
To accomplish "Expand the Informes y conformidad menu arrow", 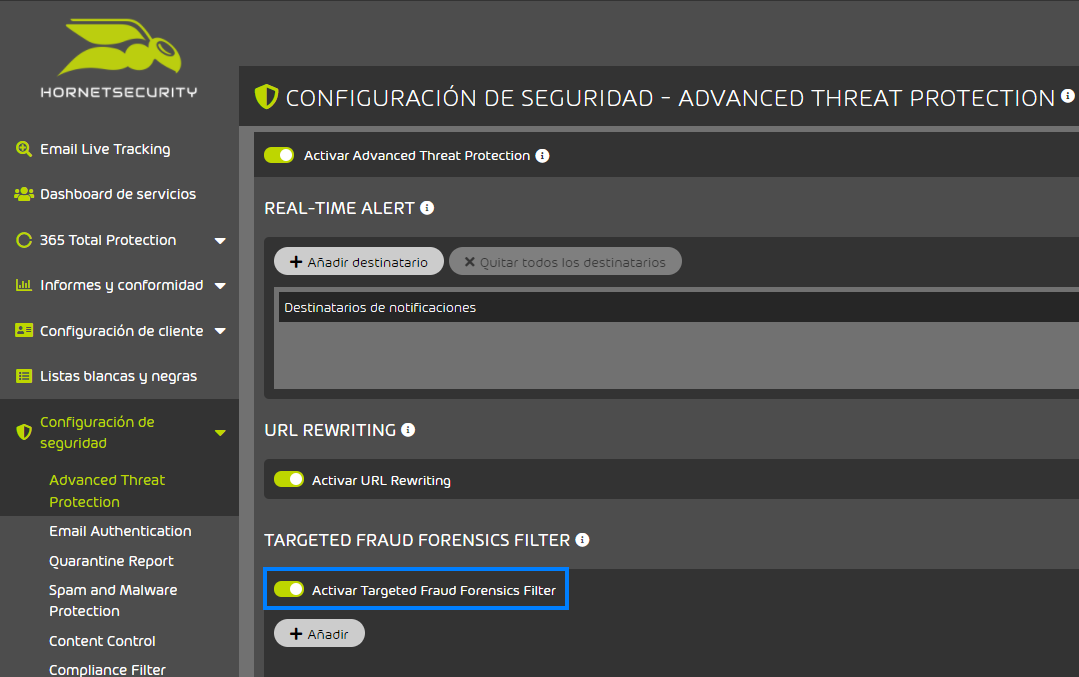I will (220, 286).
